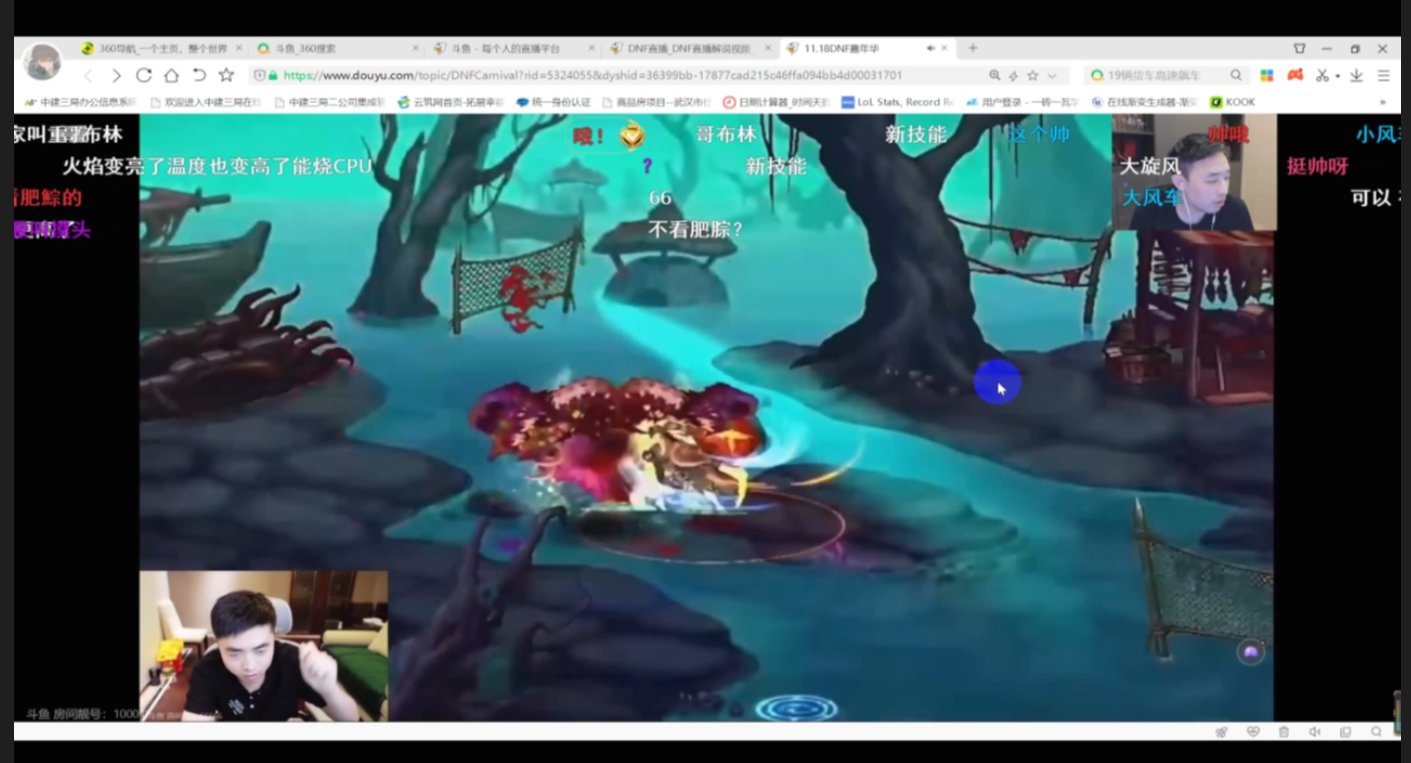This screenshot has width=1411, height=763.
Task: Open the KOOK bookmark
Action: coord(1232,102)
